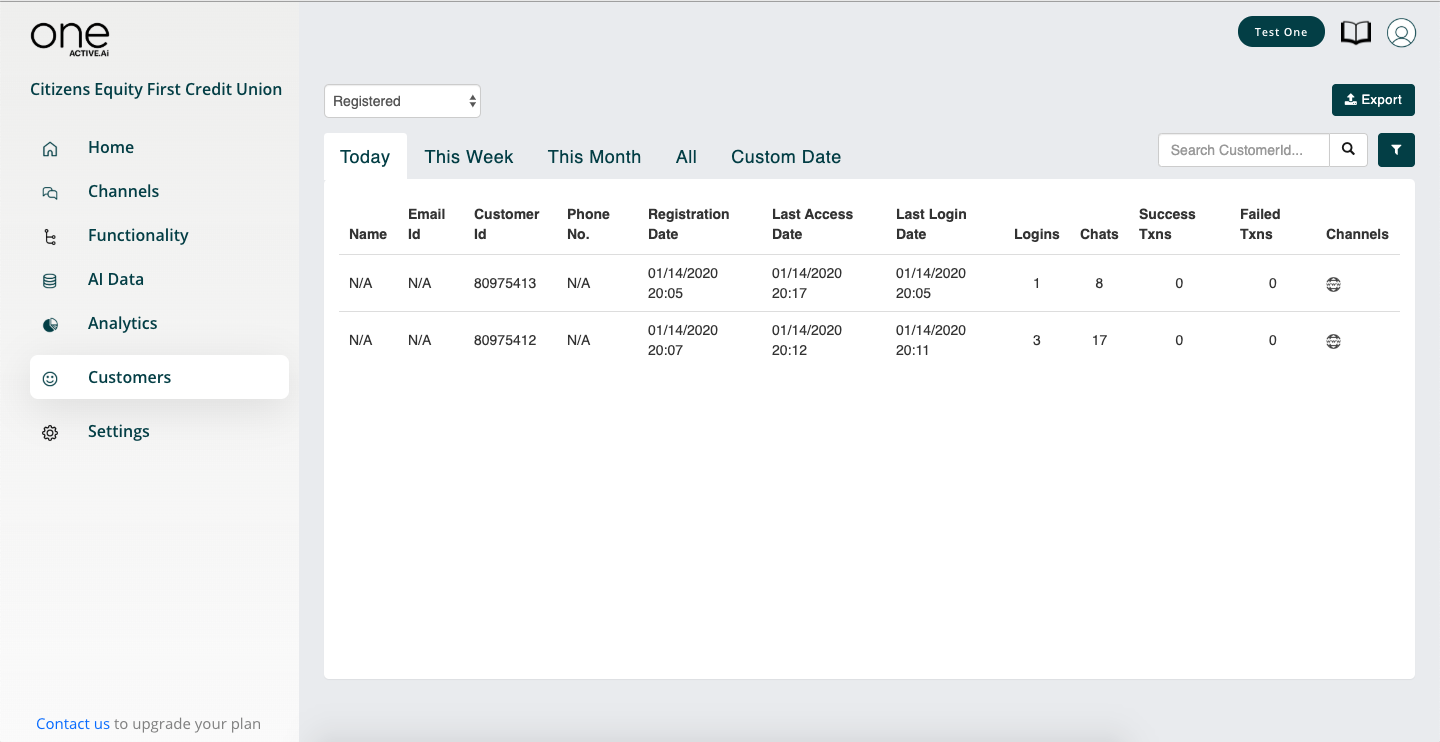This screenshot has width=1440, height=742.
Task: Click the Customer Id column header
Action: click(x=507, y=224)
